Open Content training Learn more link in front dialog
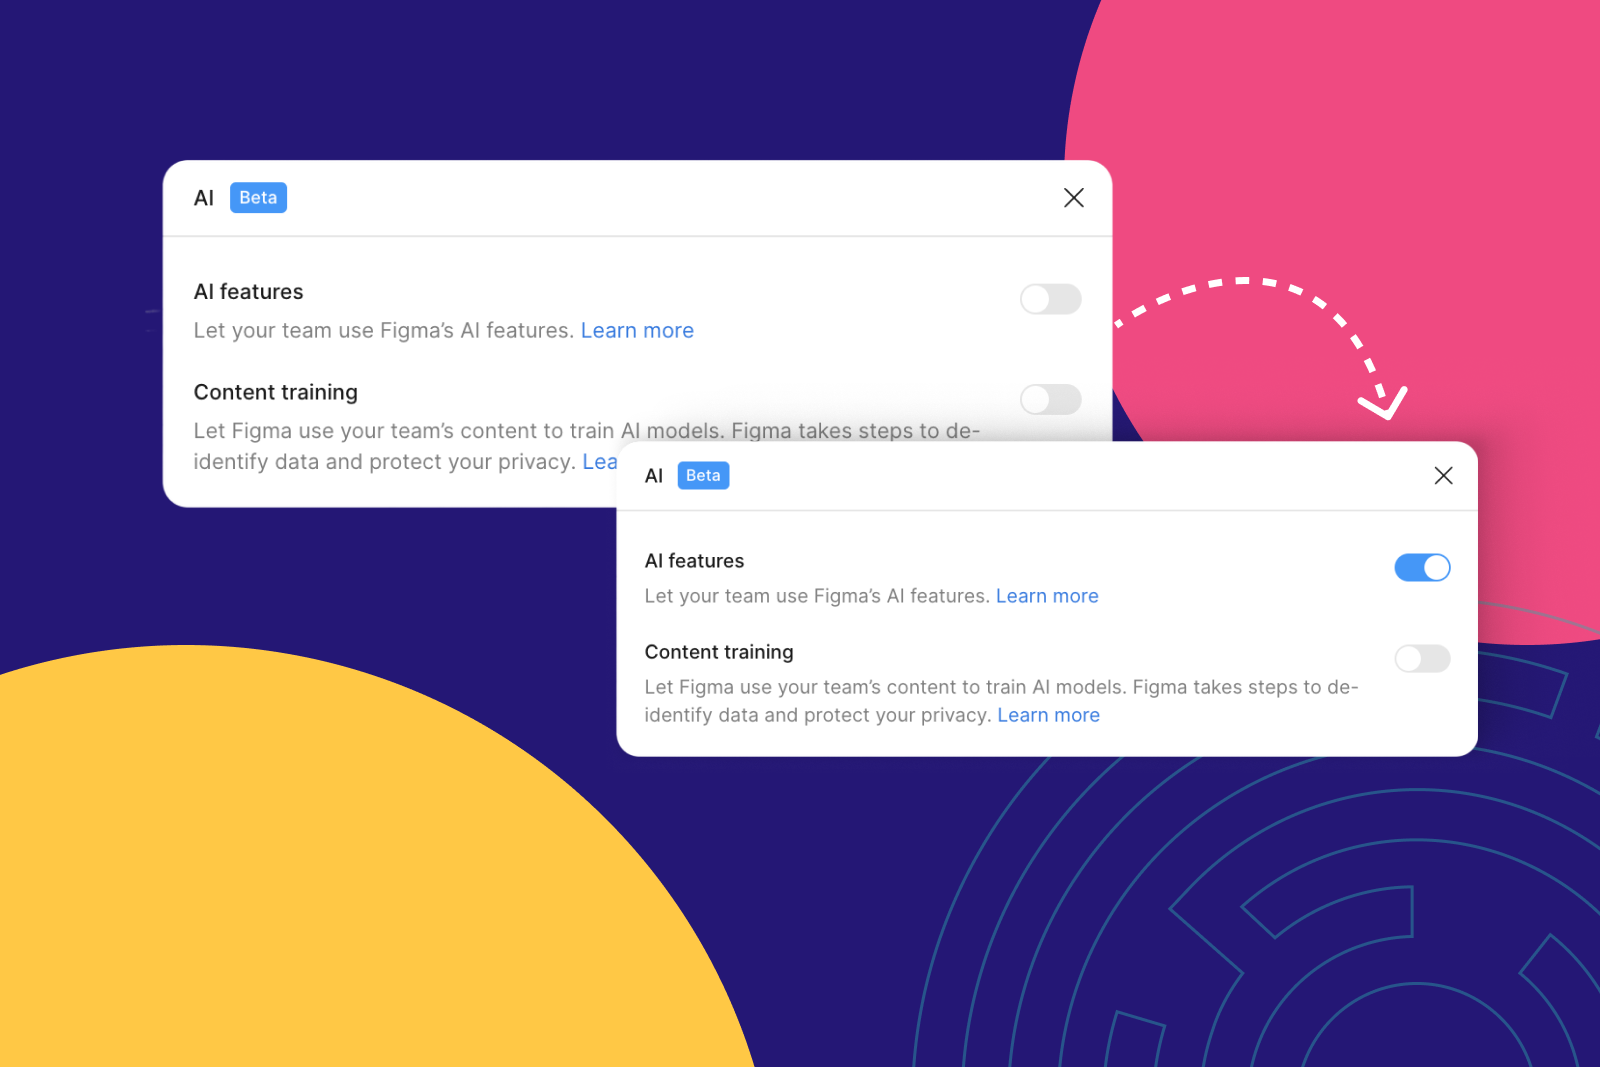This screenshot has width=1600, height=1067. point(1048,715)
